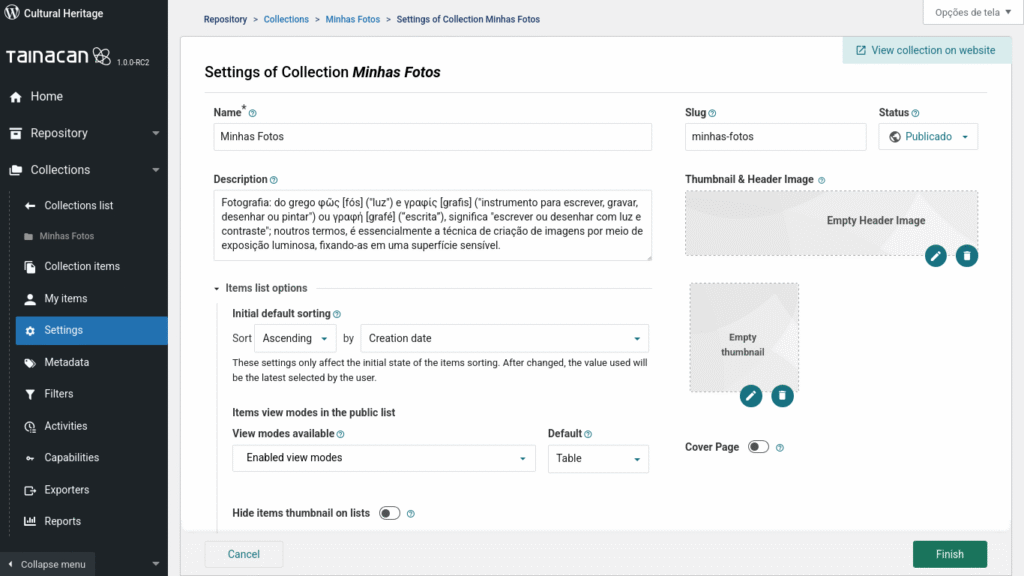Click the thumbnail delete trash icon
This screenshot has width=1024, height=576.
pyautogui.click(x=783, y=396)
